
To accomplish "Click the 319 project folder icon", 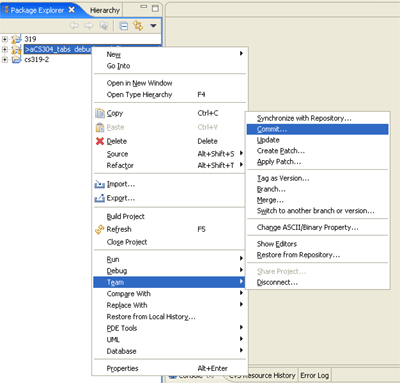I will point(16,39).
